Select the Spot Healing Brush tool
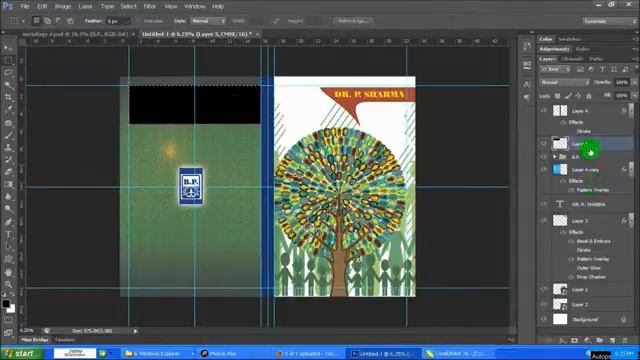Viewport: 640px width, 360px height. pos(8,123)
